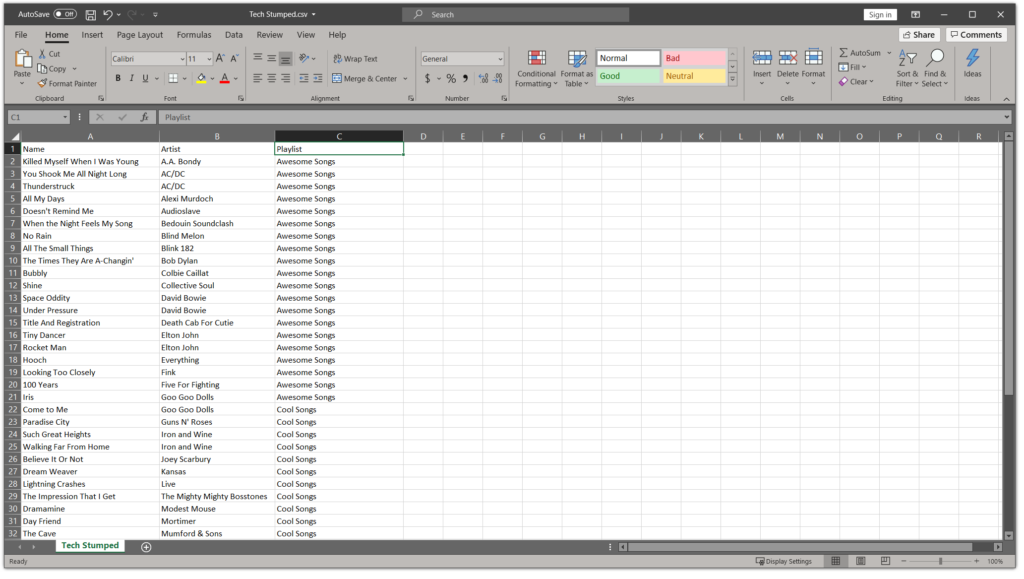Switch to the Page Layout tab
Image resolution: width=1024 pixels, height=579 pixels.
point(140,35)
